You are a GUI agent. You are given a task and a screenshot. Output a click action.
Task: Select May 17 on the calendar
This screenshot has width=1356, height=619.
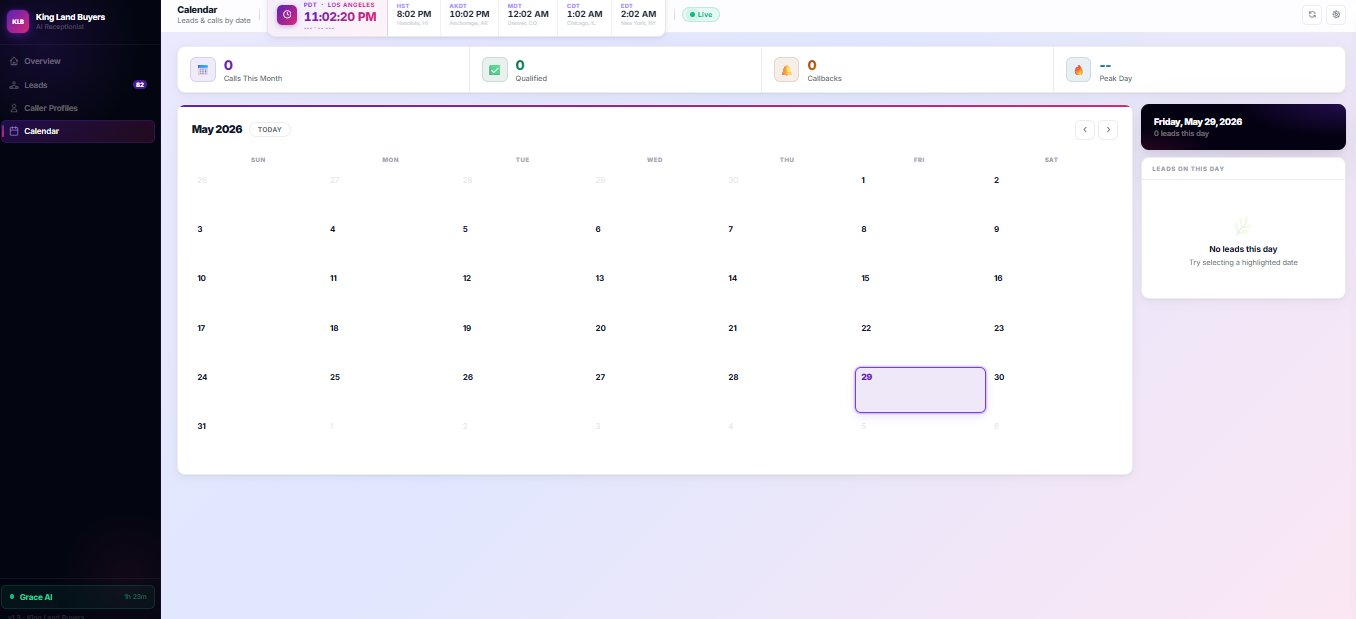point(258,340)
